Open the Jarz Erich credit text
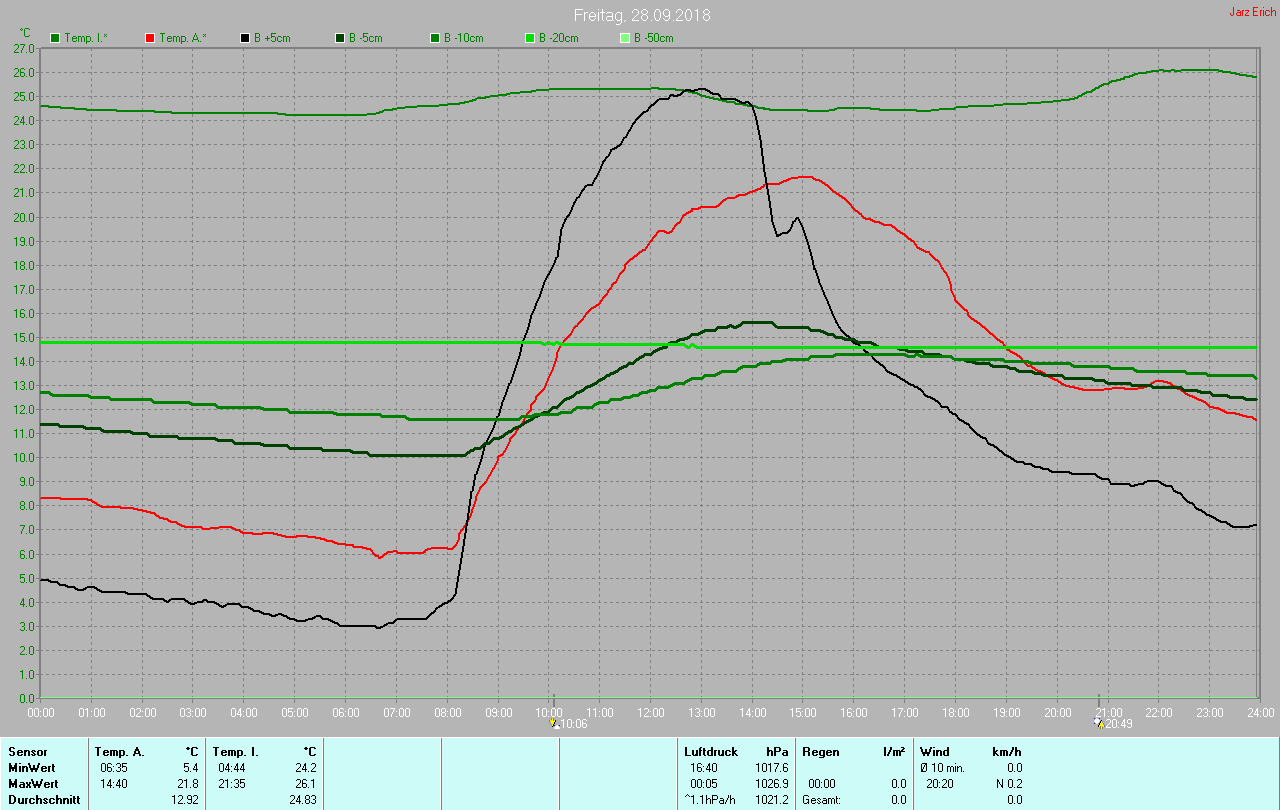Viewport: 1280px width, 810px height. (x=1252, y=12)
